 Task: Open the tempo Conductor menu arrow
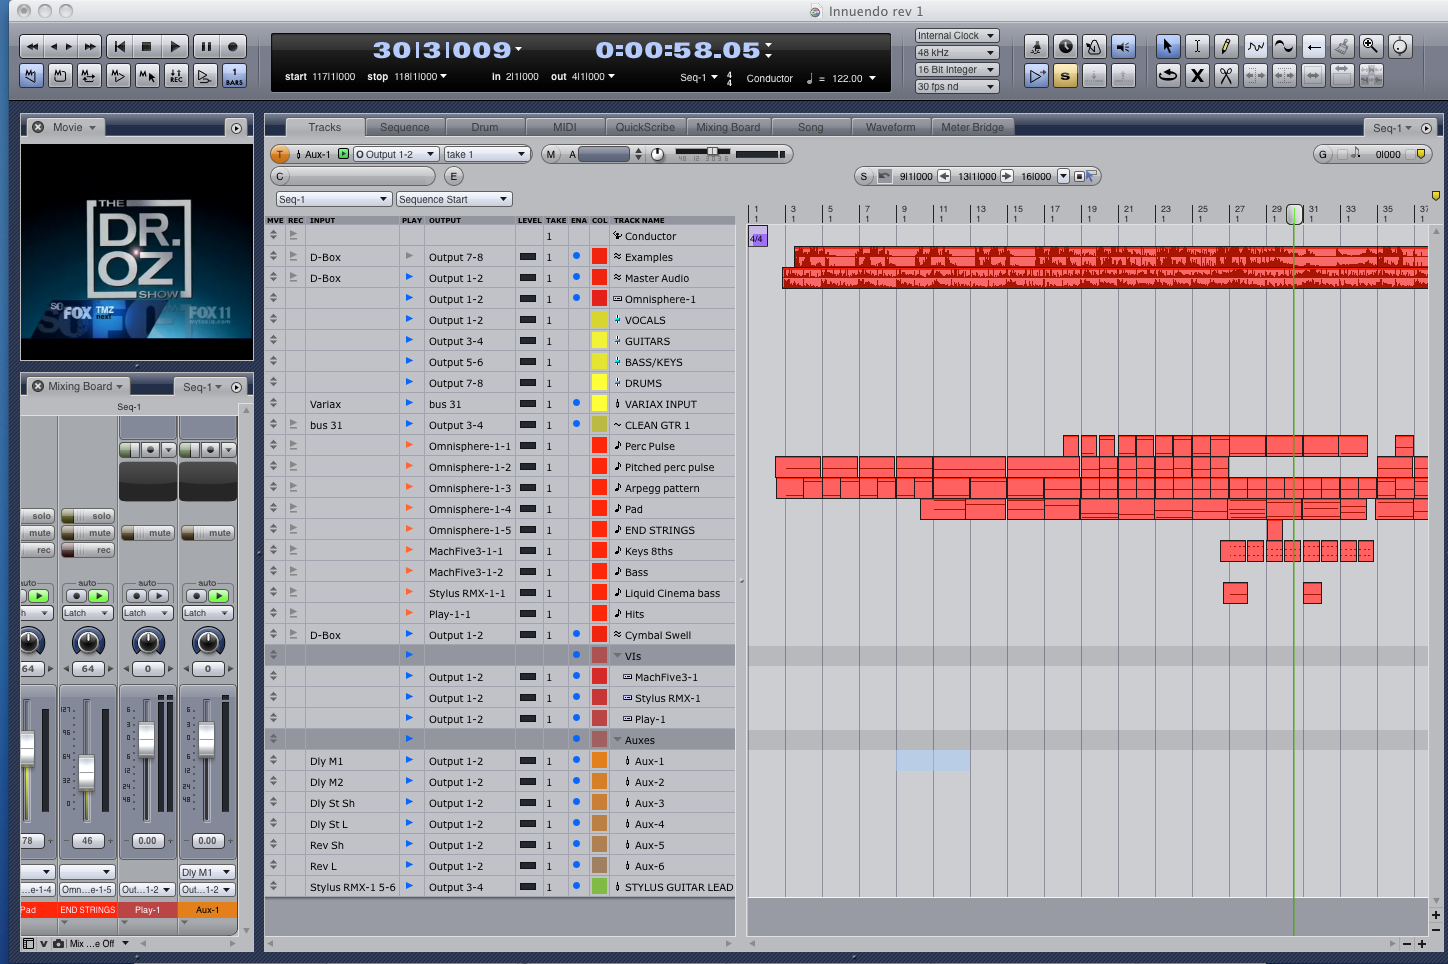[872, 78]
